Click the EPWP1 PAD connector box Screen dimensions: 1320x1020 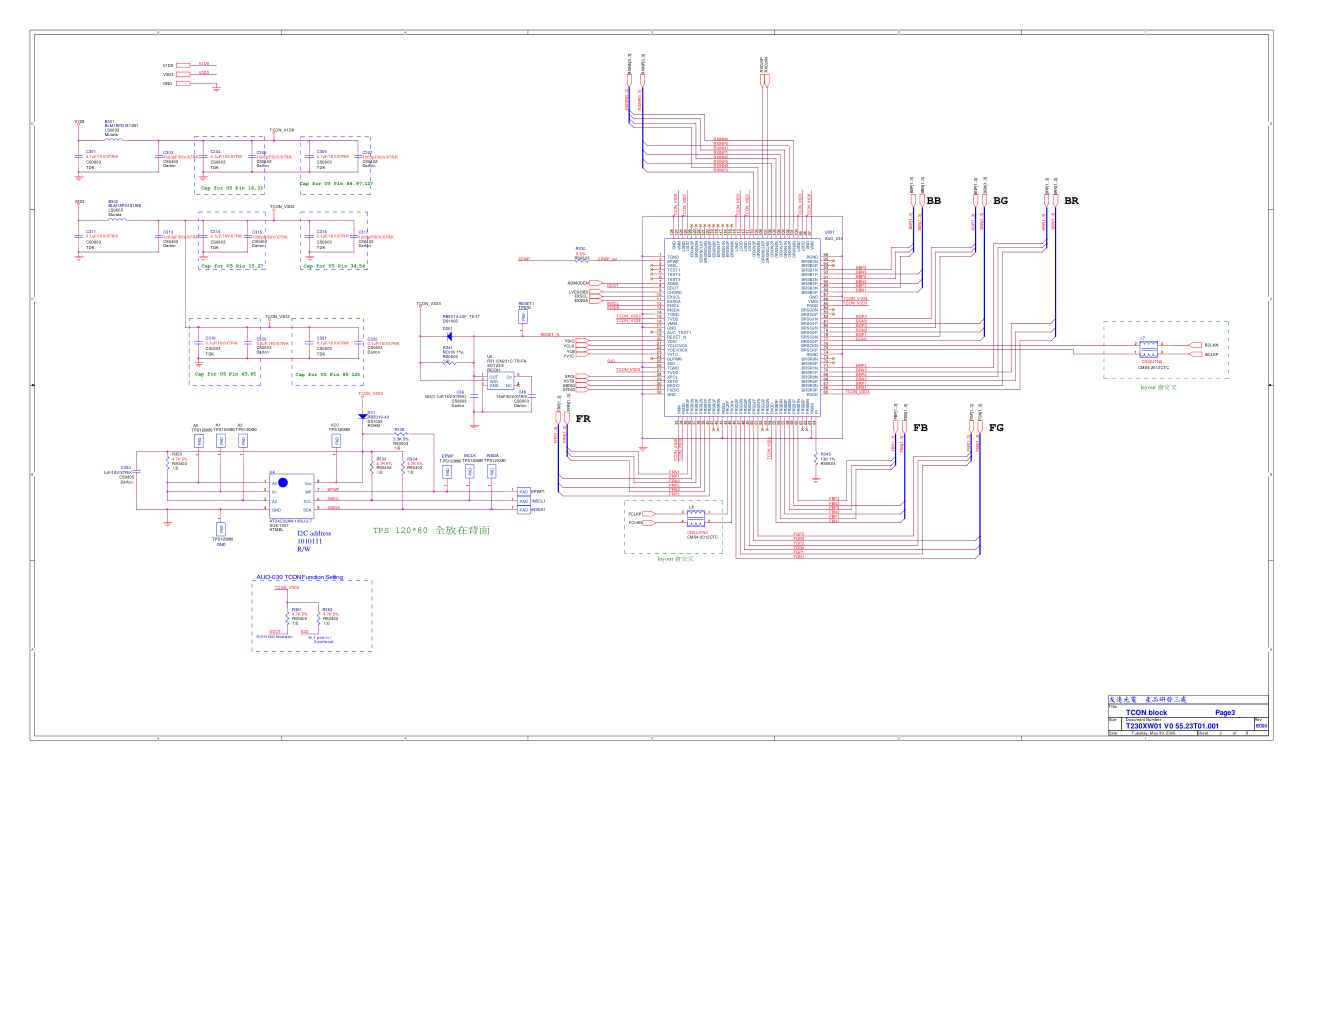[x=523, y=492]
